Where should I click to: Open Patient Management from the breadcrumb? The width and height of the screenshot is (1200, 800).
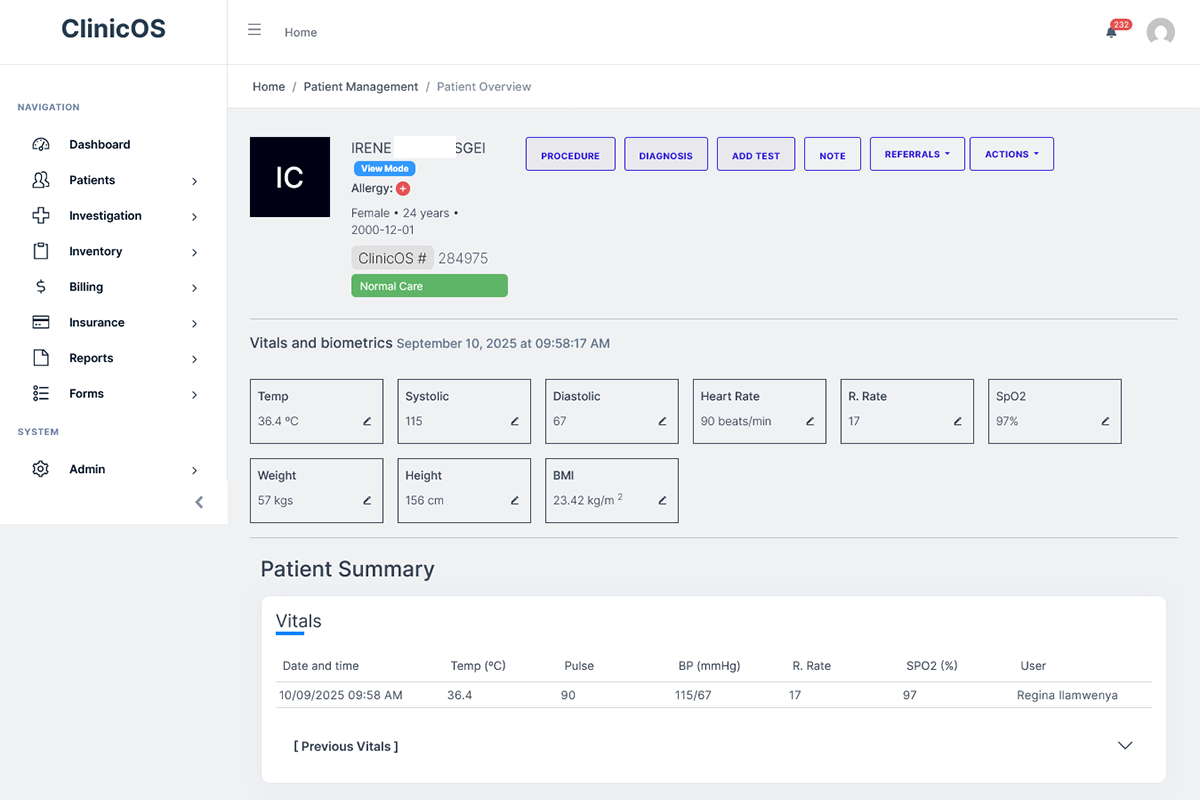(361, 86)
